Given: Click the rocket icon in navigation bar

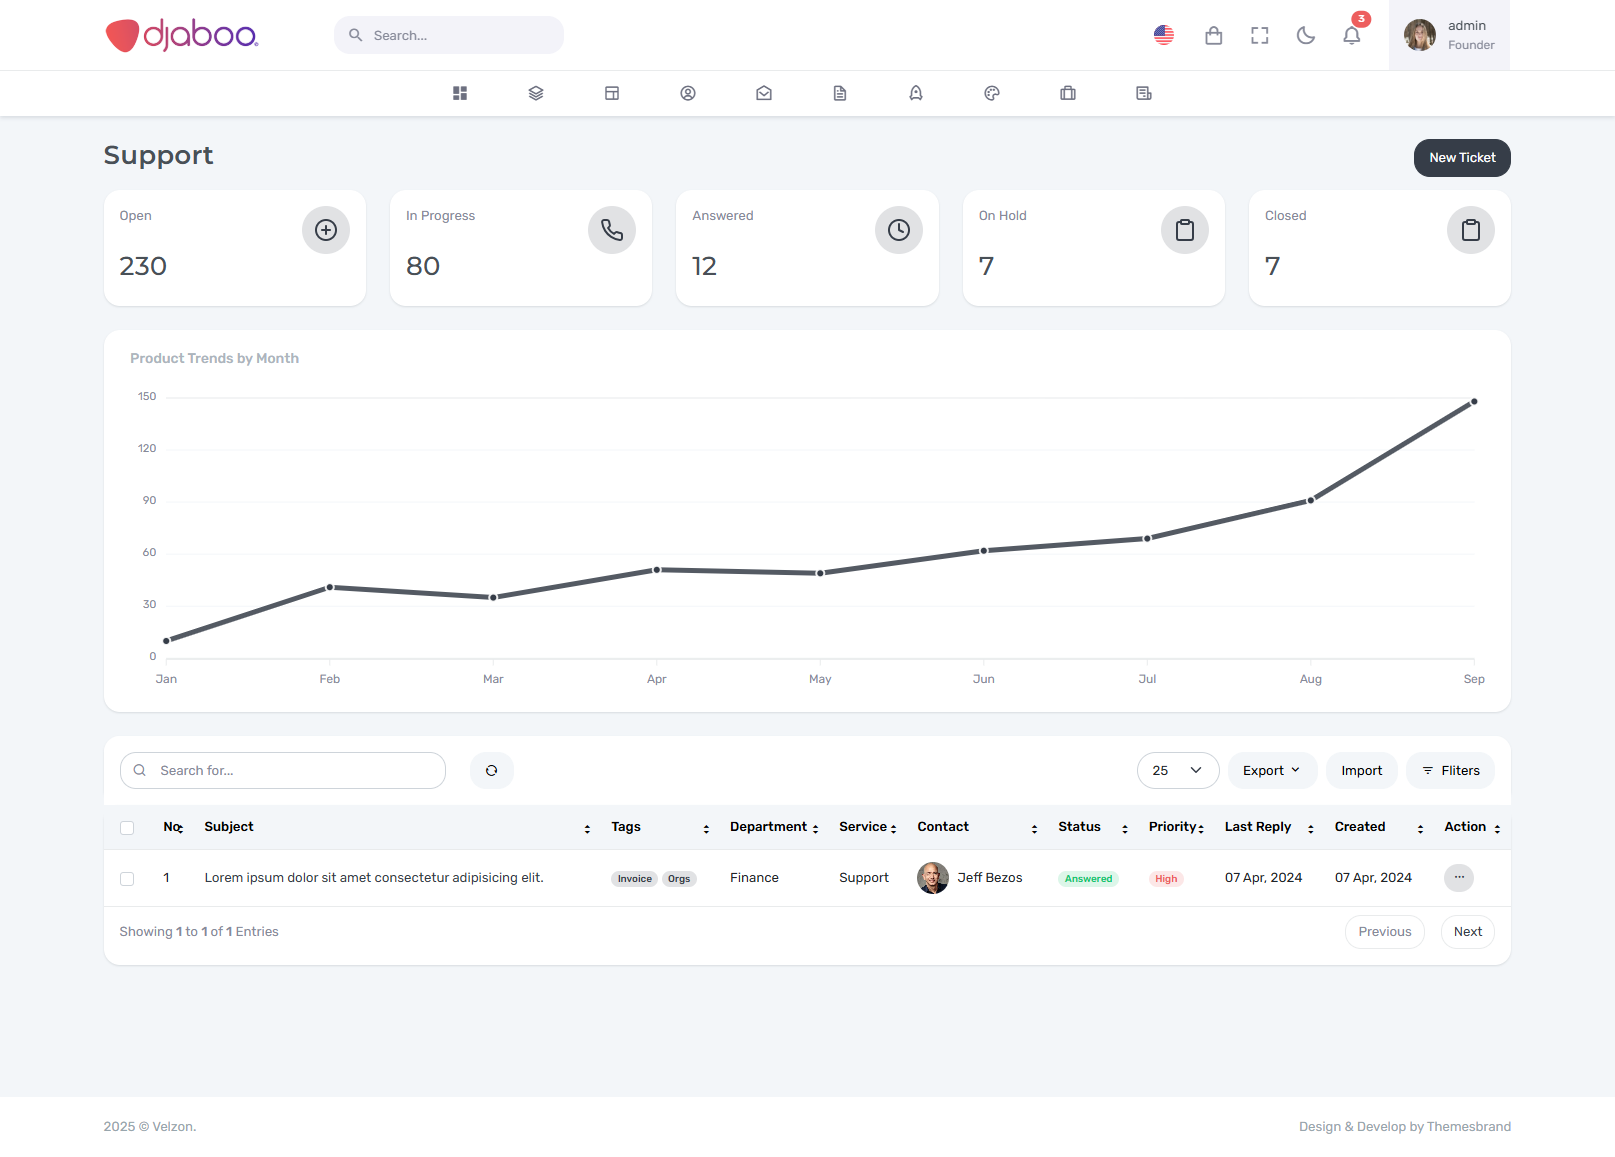Looking at the screenshot, I should (x=916, y=93).
